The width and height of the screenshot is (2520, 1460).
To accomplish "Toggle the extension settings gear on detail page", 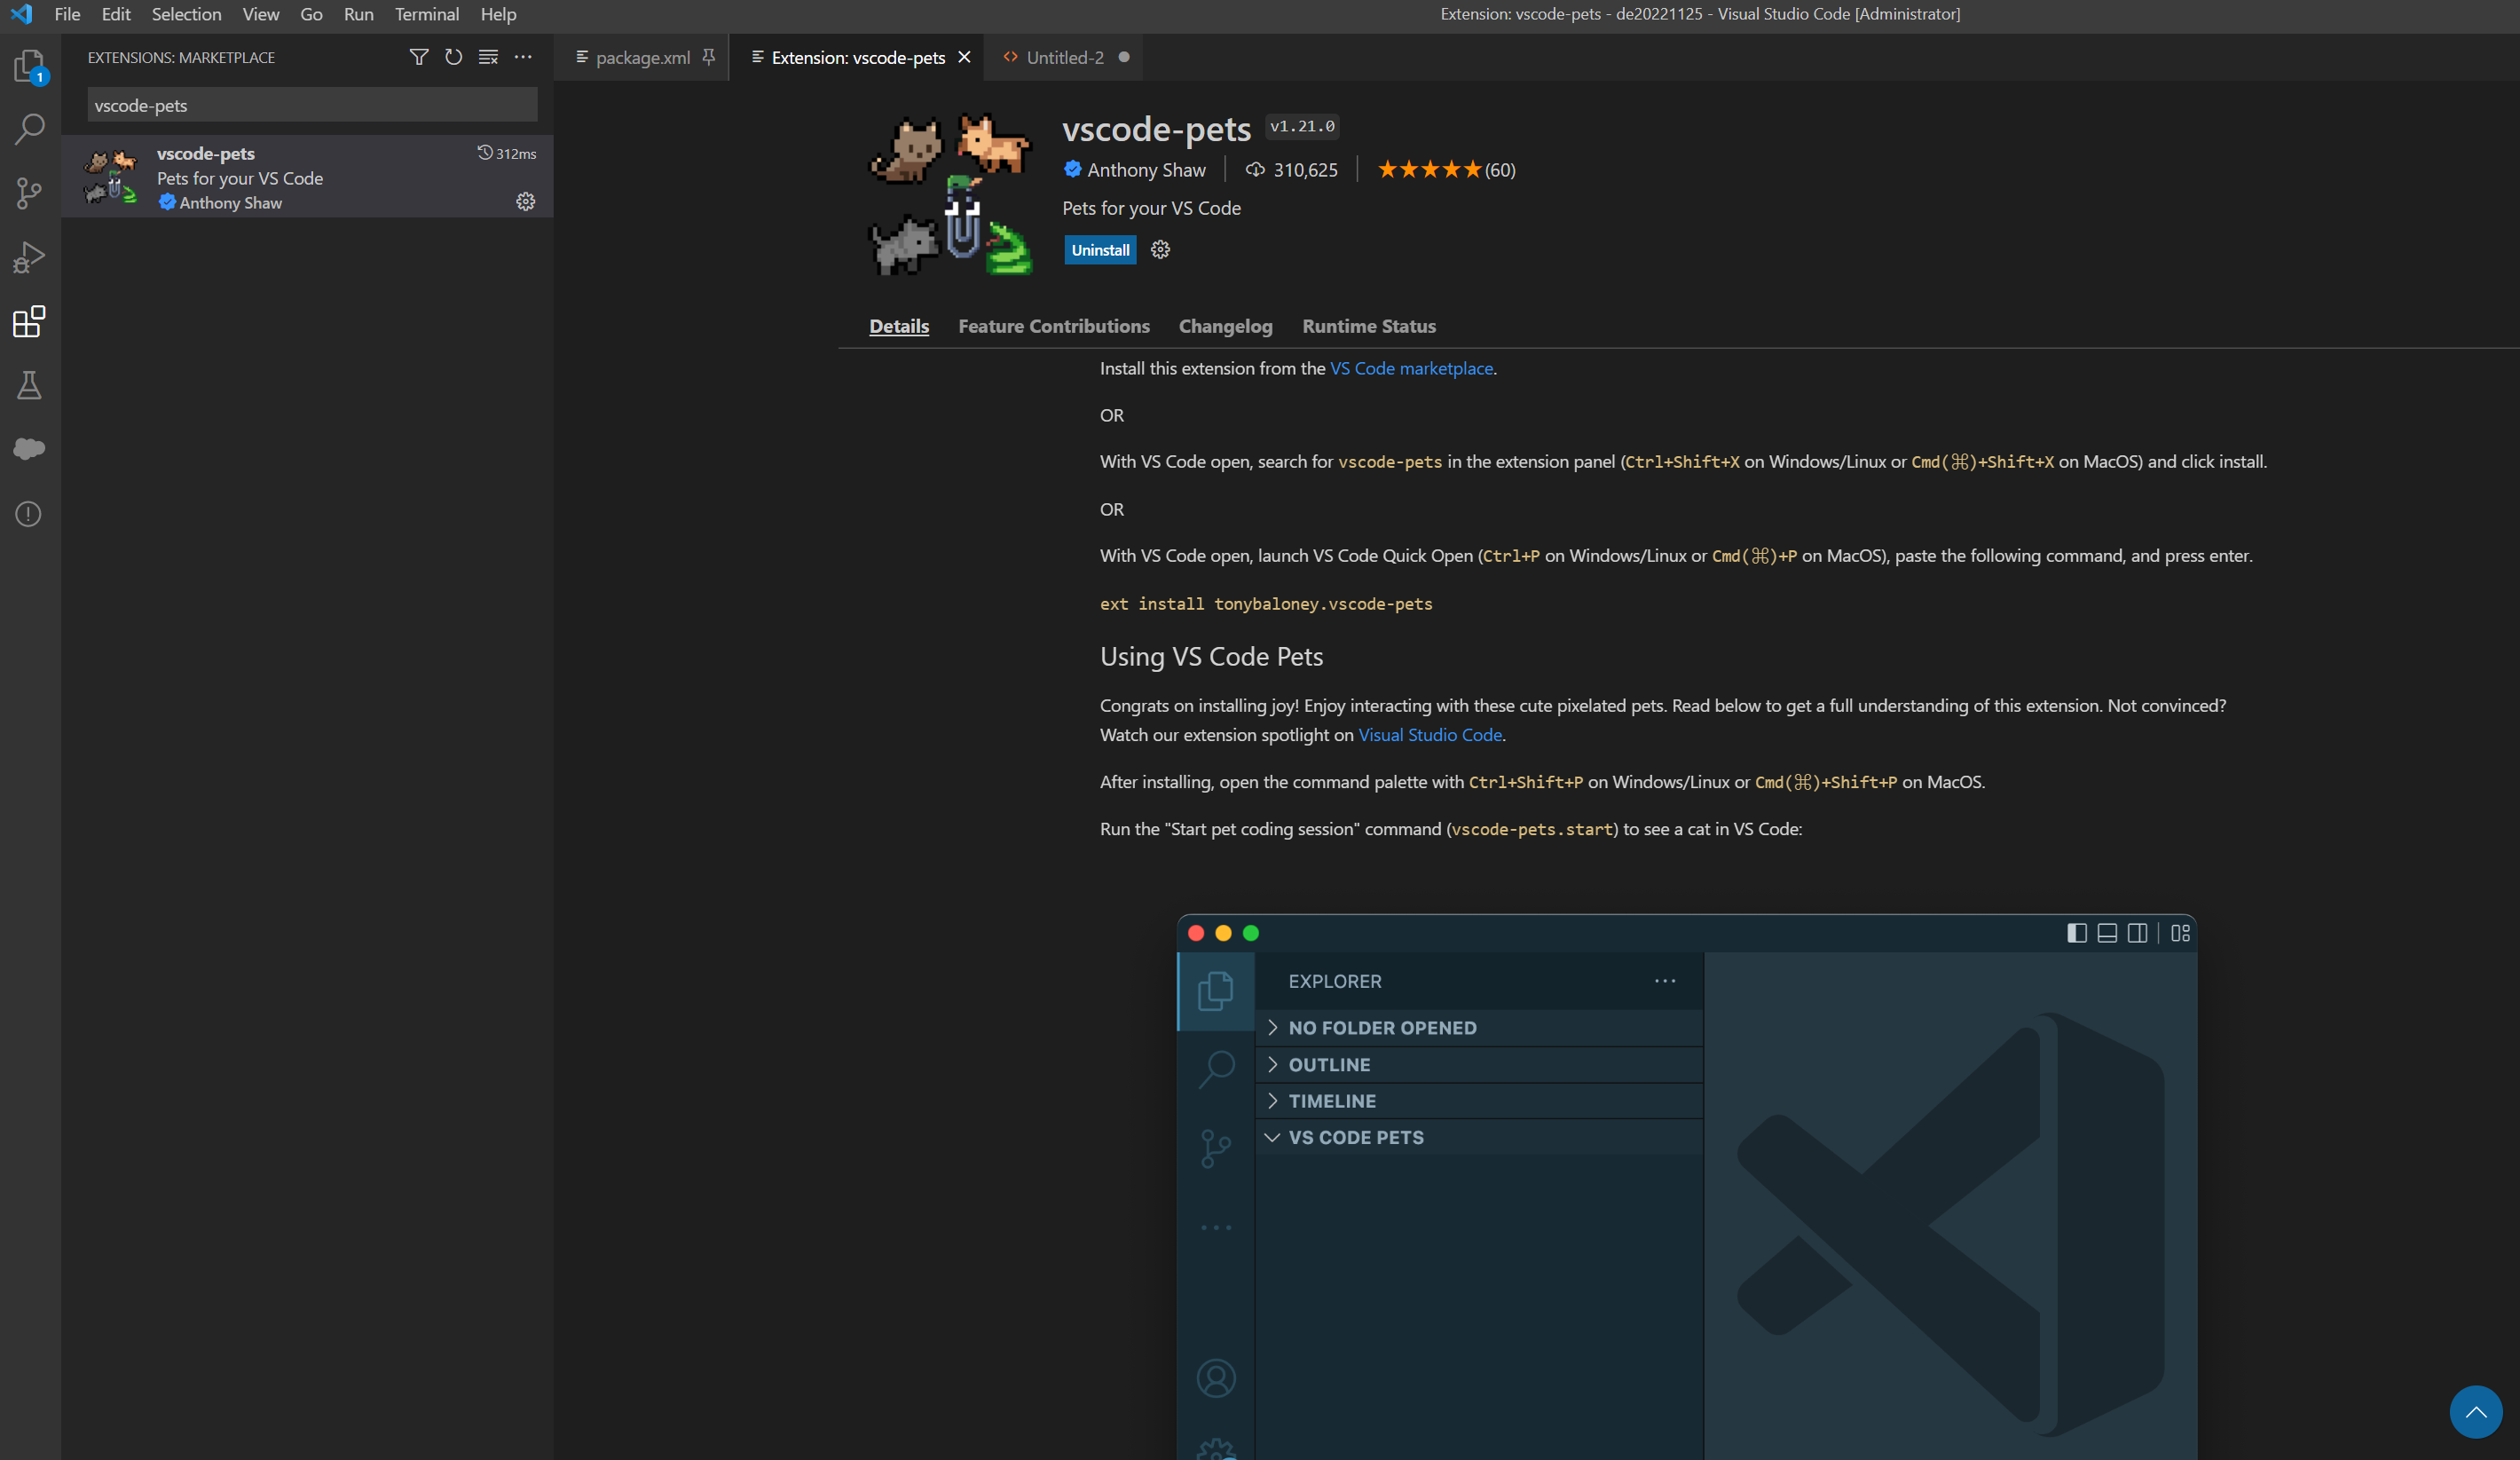I will (x=1162, y=249).
